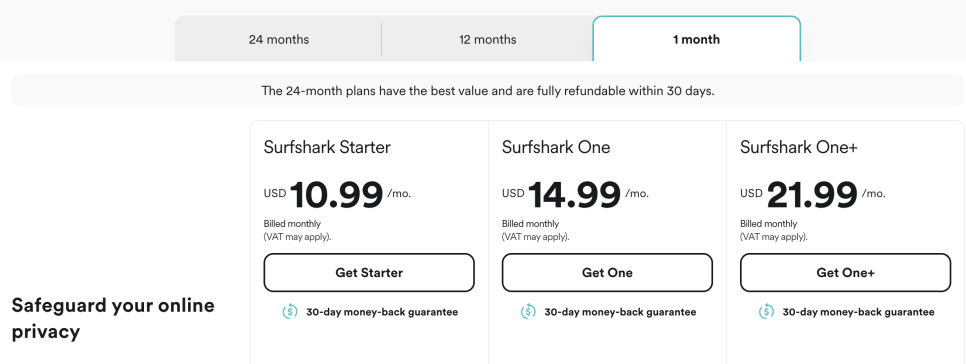This screenshot has height=364, width=966.
Task: Switch to the 24 months tab
Action: 278,39
